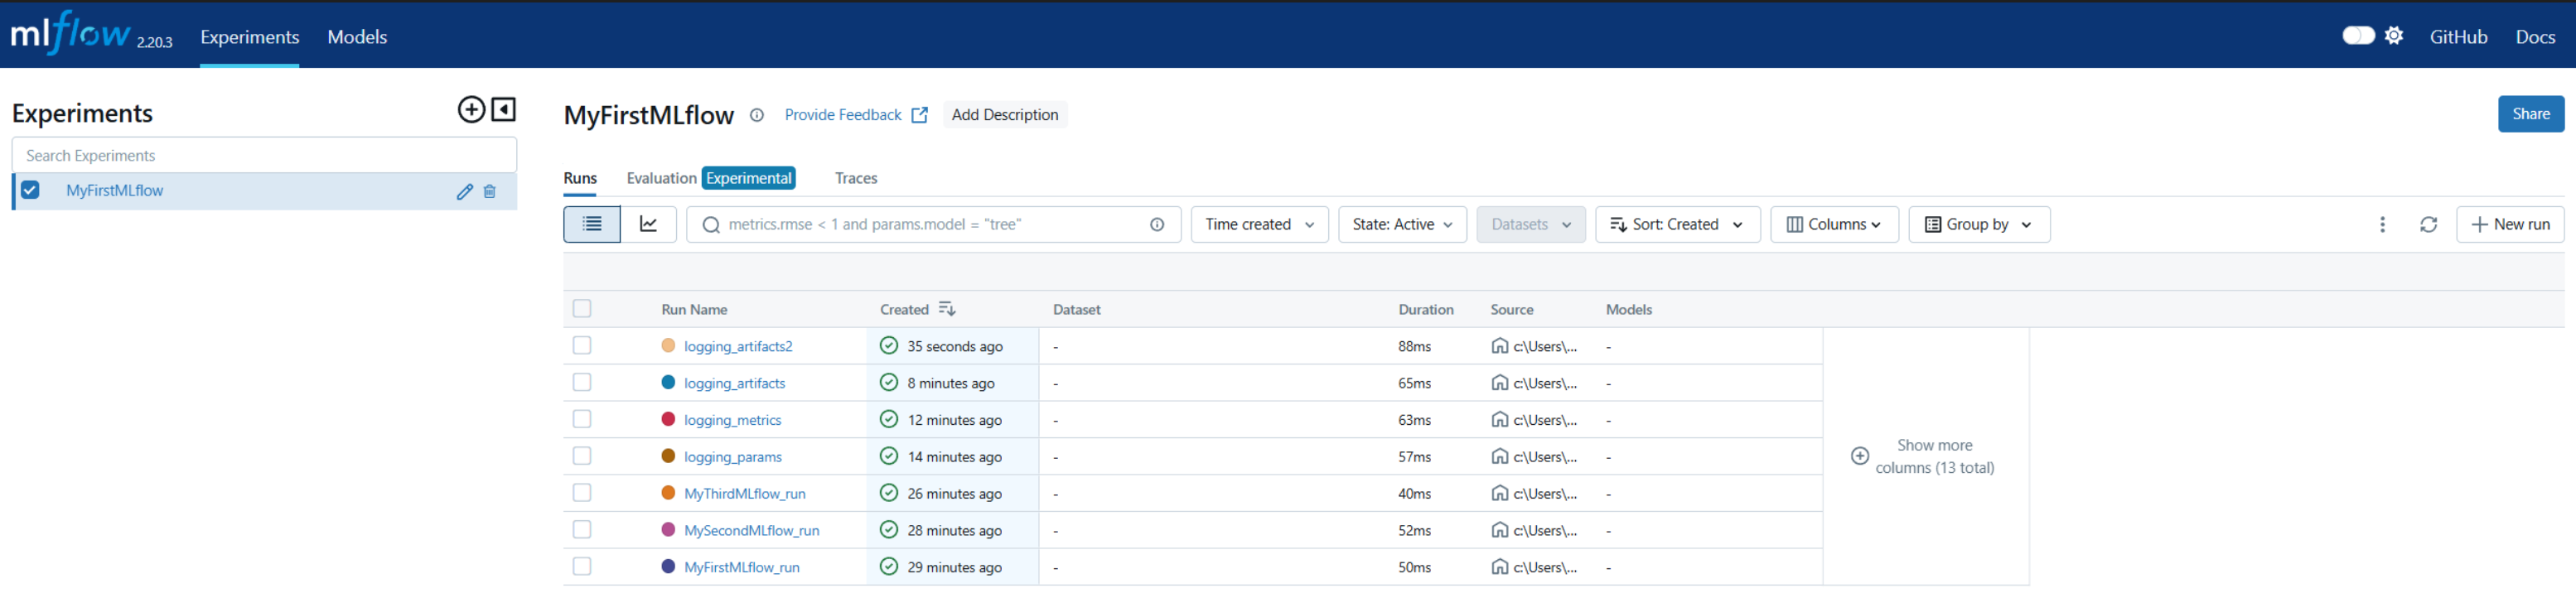
Task: Select the Evaluation Experimental tab
Action: (711, 178)
